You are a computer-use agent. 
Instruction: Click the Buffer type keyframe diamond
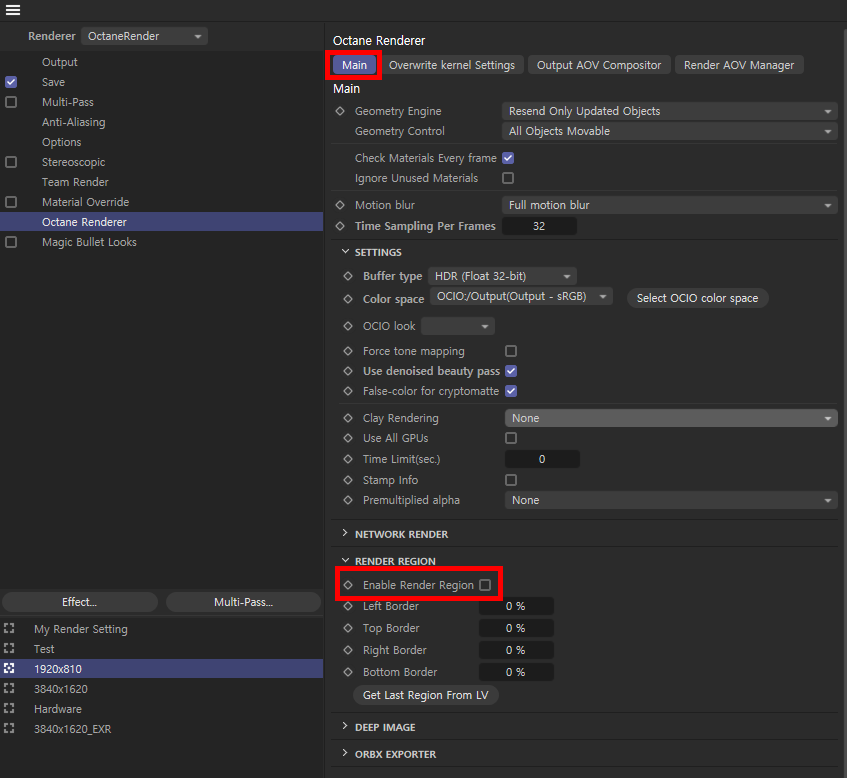coord(348,276)
